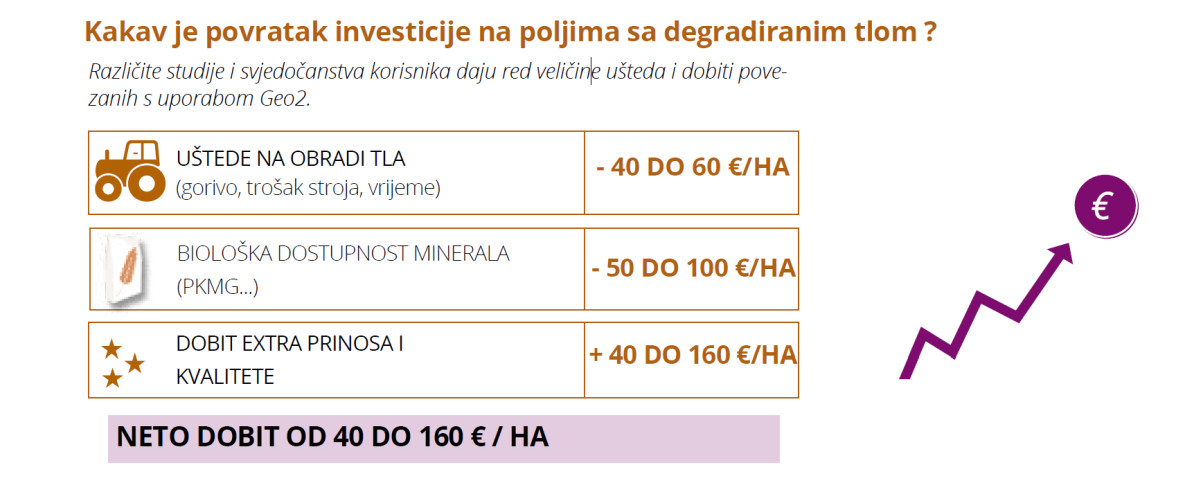Click the (PKMG...) text

coord(217,288)
